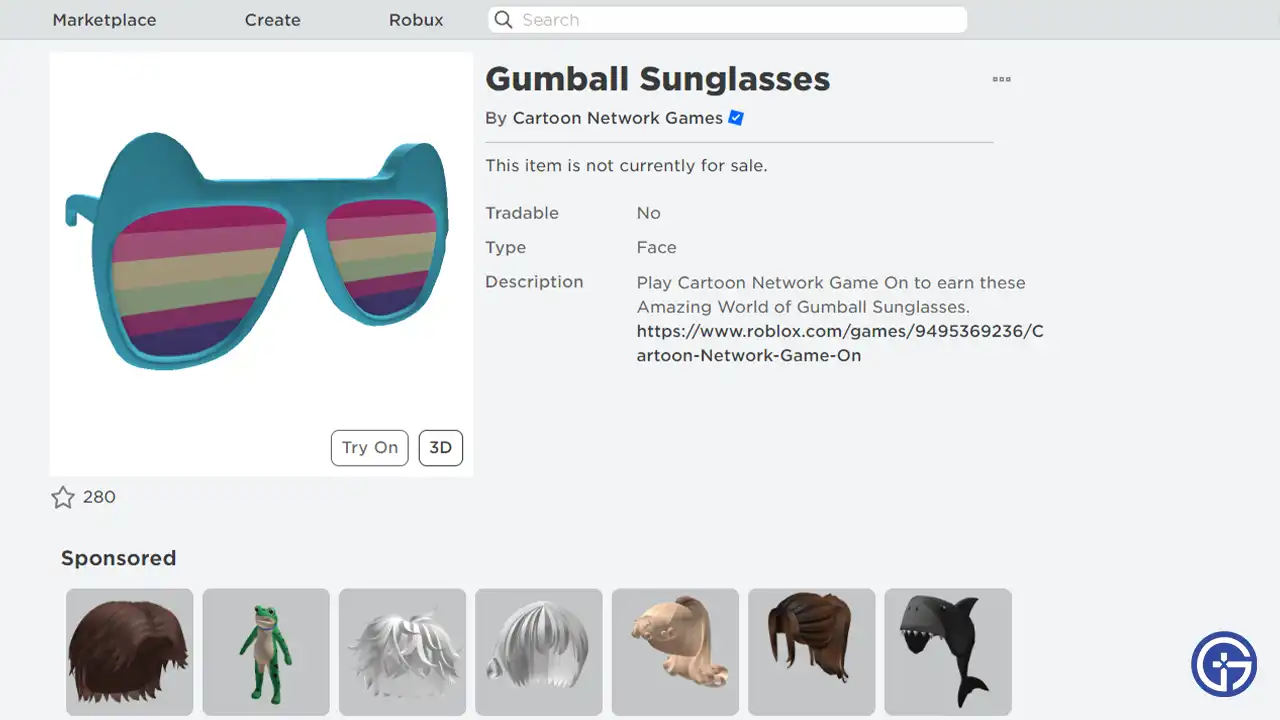1280x720 pixels.
Task: Click the Try On button
Action: (370, 448)
